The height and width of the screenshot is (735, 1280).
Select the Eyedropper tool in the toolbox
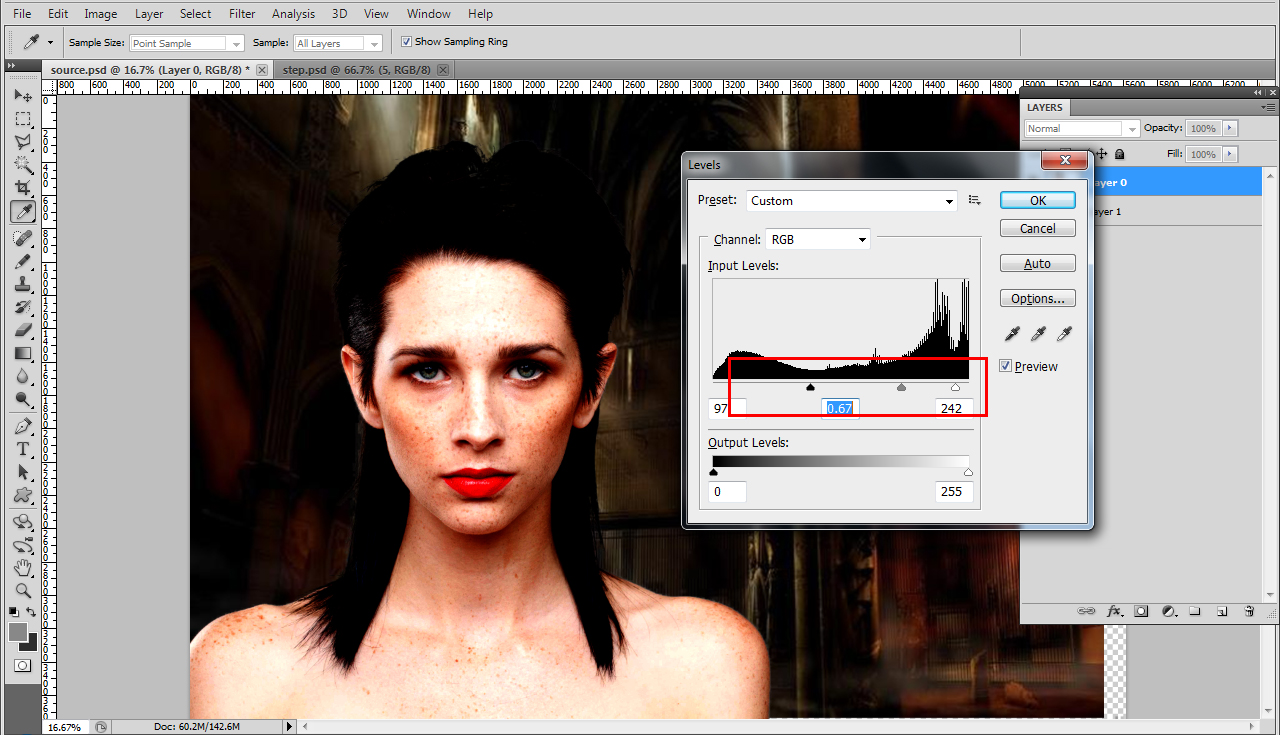tap(23, 212)
